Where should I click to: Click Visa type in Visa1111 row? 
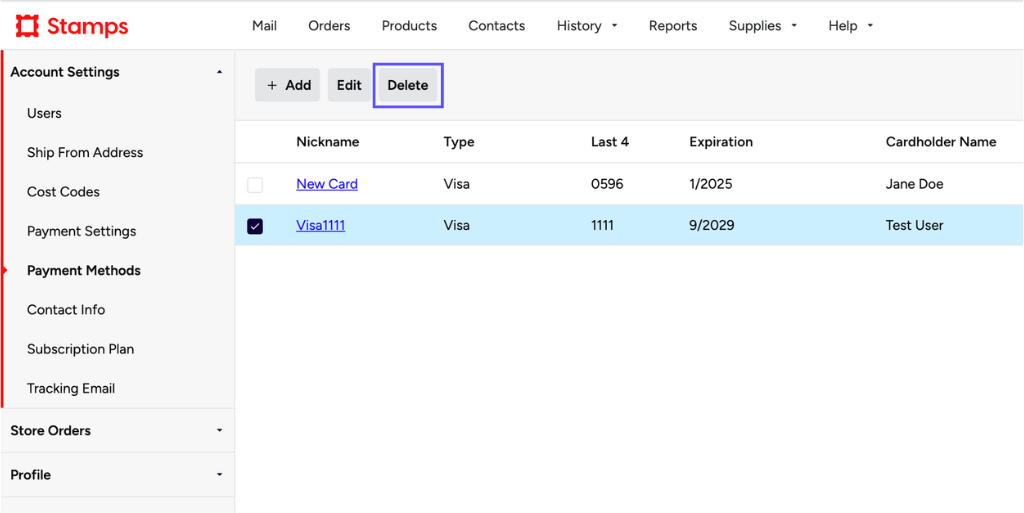(456, 225)
